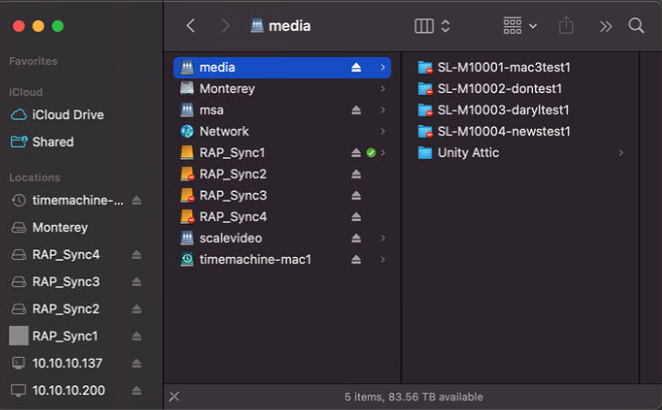Click the Locations sidebar heading
The height and width of the screenshot is (410, 662).
(x=35, y=178)
